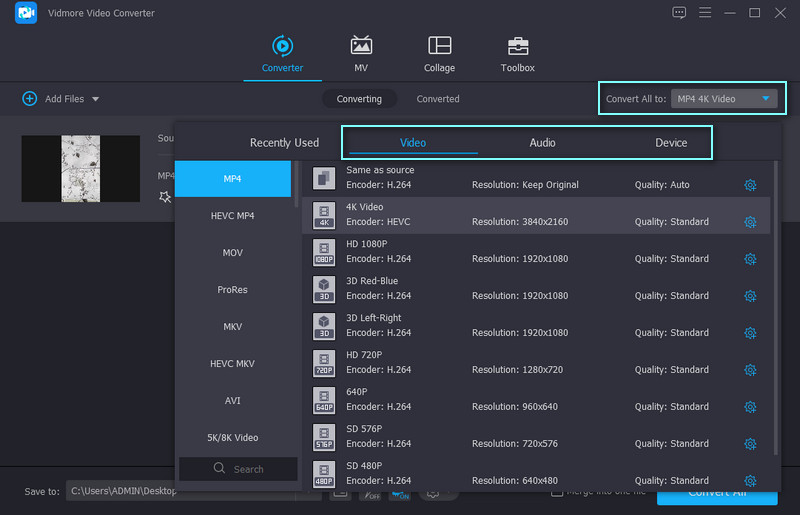Screen dimensions: 800x515
Task: Open settings gear for HD 1080P preset
Action: 750,259
